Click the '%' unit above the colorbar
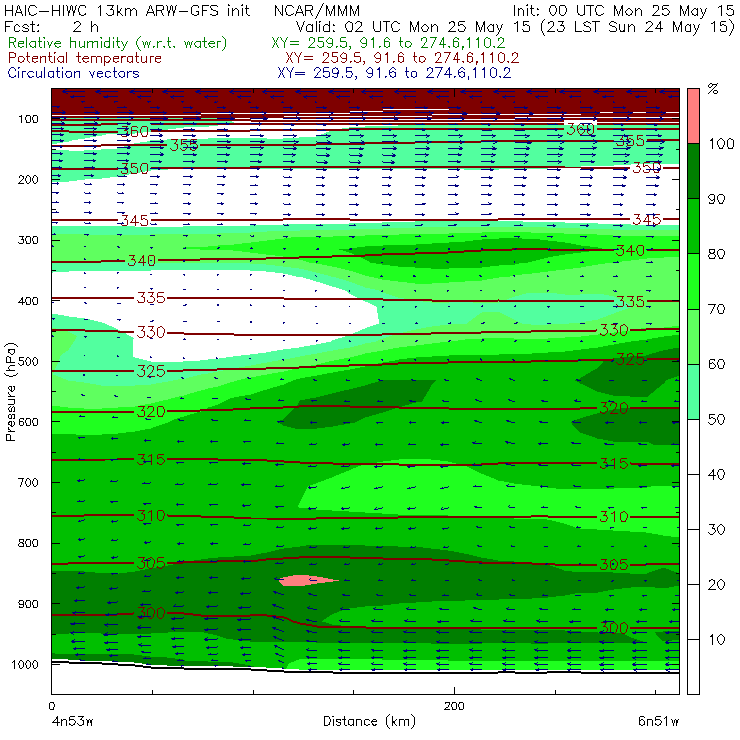Screen dimensions: 740x740 click(713, 89)
